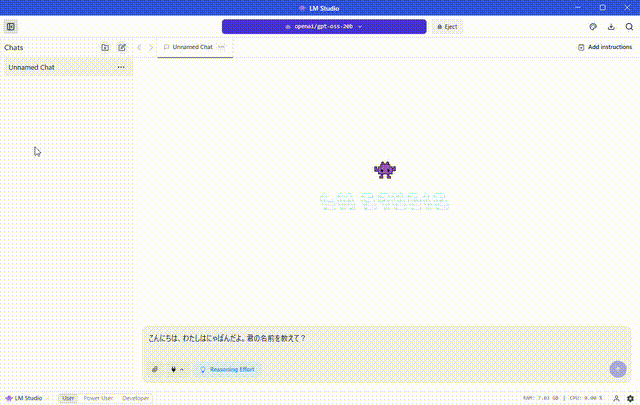Switch to Developer mode
The height and width of the screenshot is (405, 640).
136,398
